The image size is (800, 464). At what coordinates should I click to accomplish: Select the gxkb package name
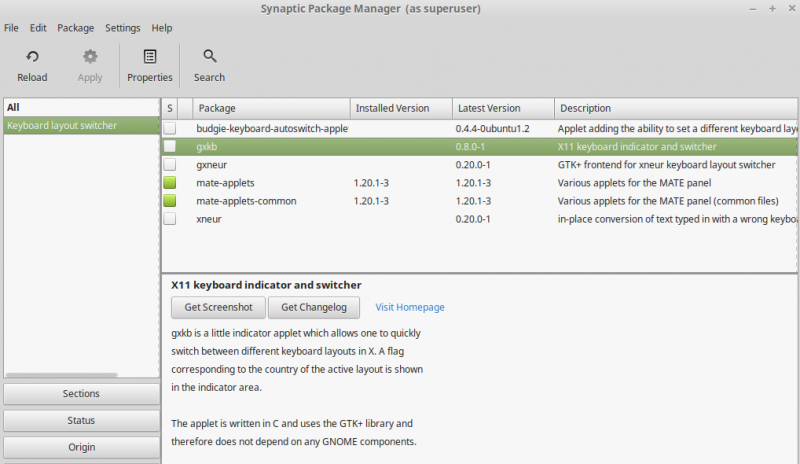[207, 146]
